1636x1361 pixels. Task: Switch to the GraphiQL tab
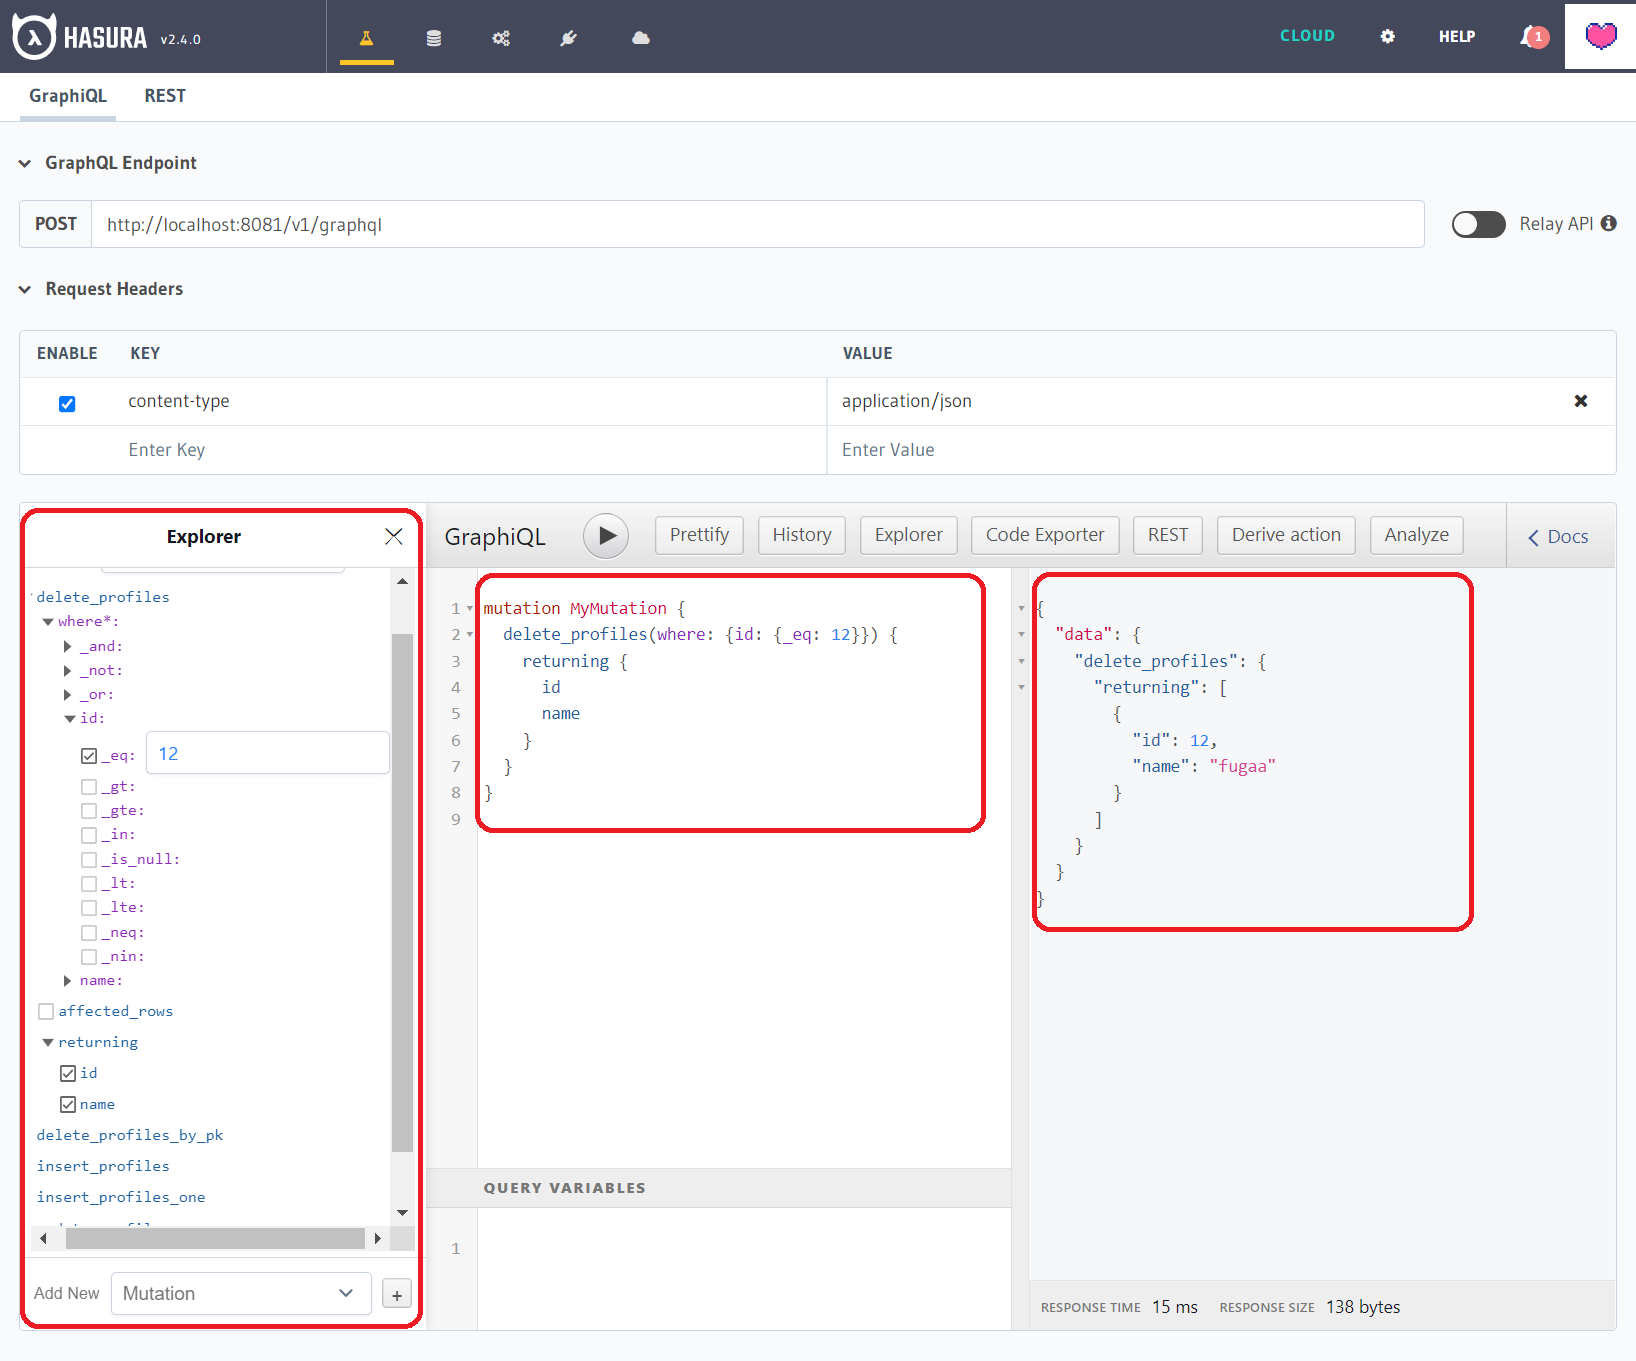pos(68,96)
